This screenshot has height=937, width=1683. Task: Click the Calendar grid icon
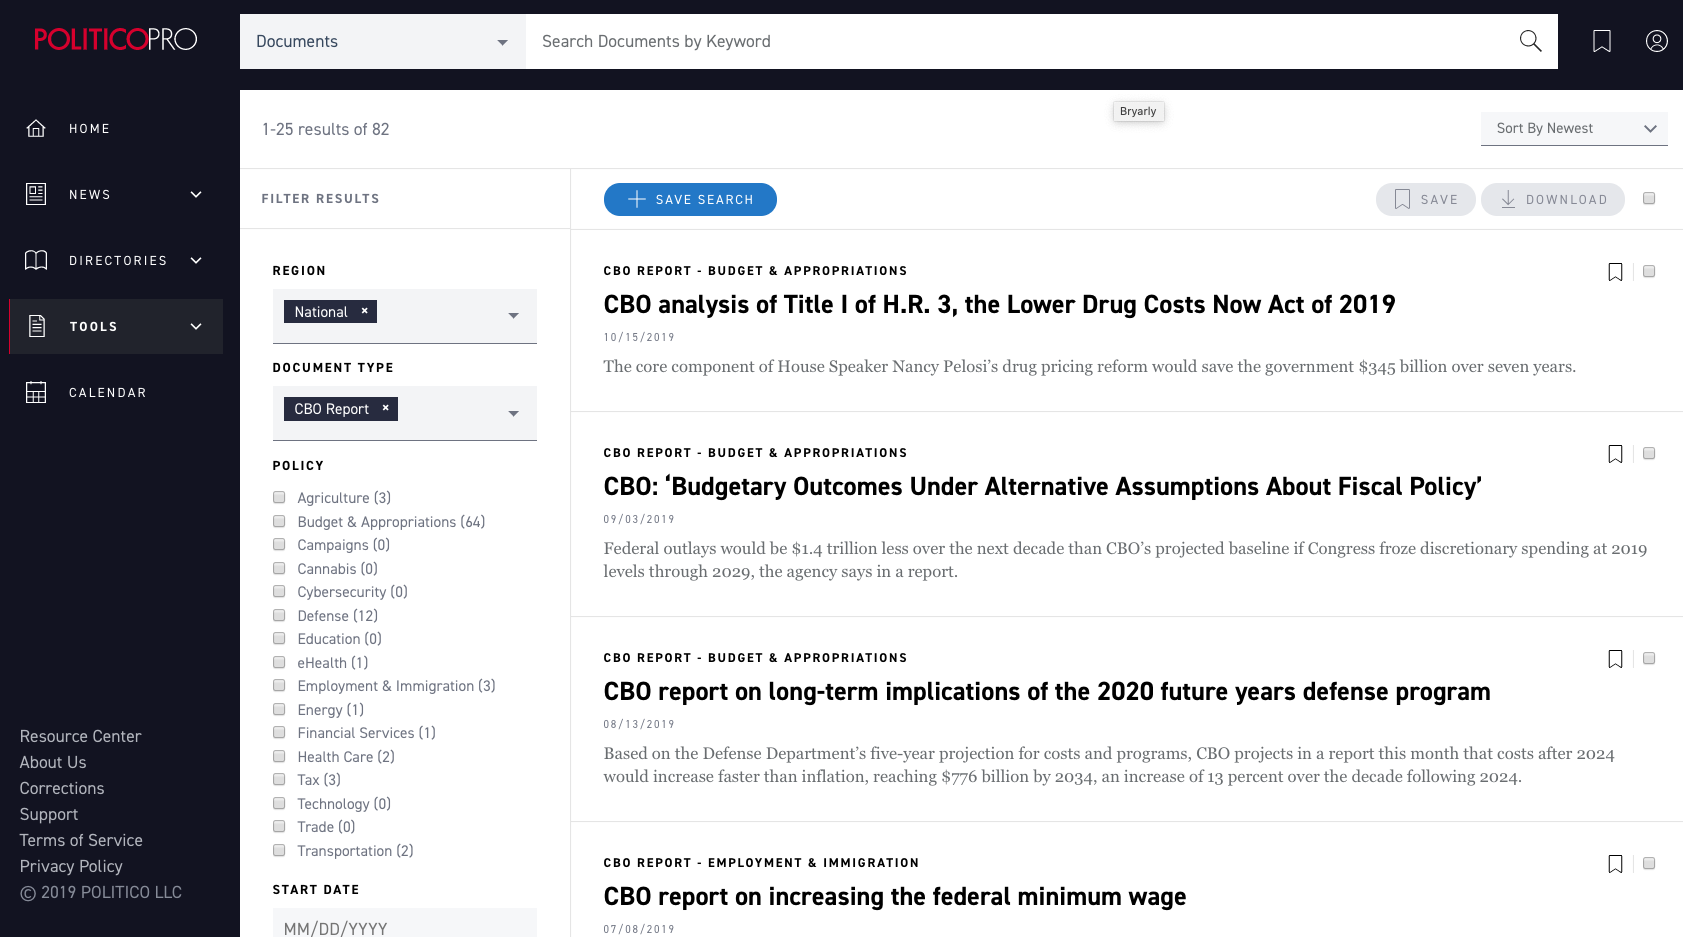point(36,392)
